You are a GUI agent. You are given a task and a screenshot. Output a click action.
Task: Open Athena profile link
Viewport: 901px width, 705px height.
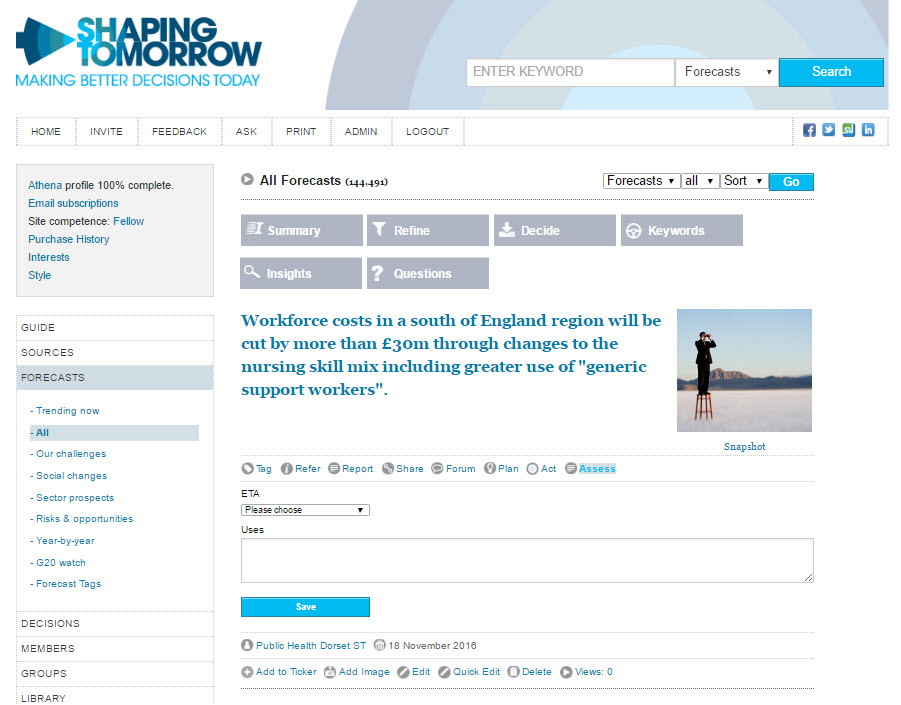[x=45, y=186]
